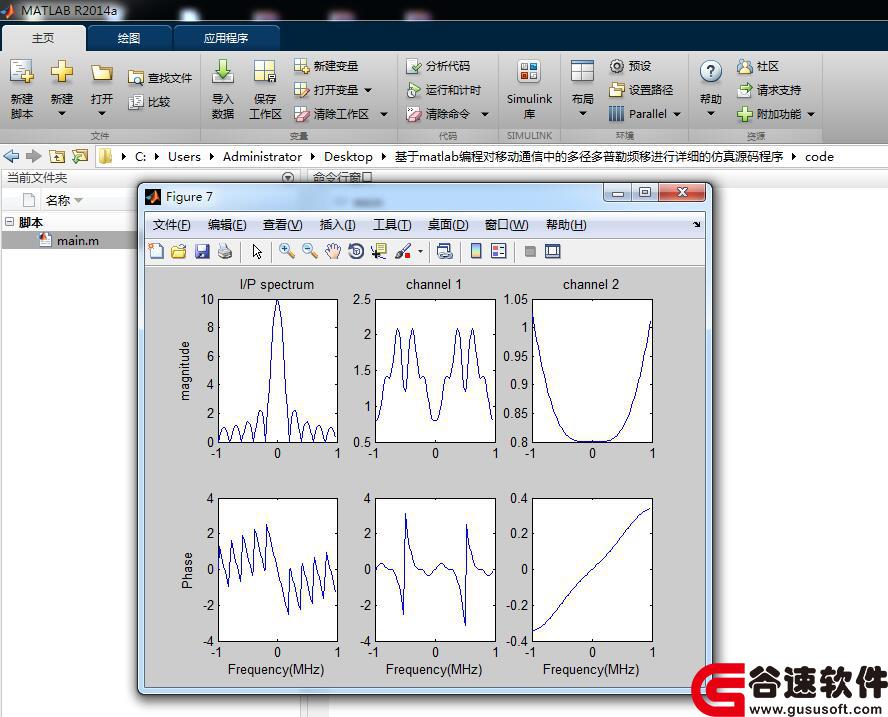Expand the 附加功能 (Add-Ons) dropdown
Image resolution: width=888 pixels, height=717 pixels.
811,114
